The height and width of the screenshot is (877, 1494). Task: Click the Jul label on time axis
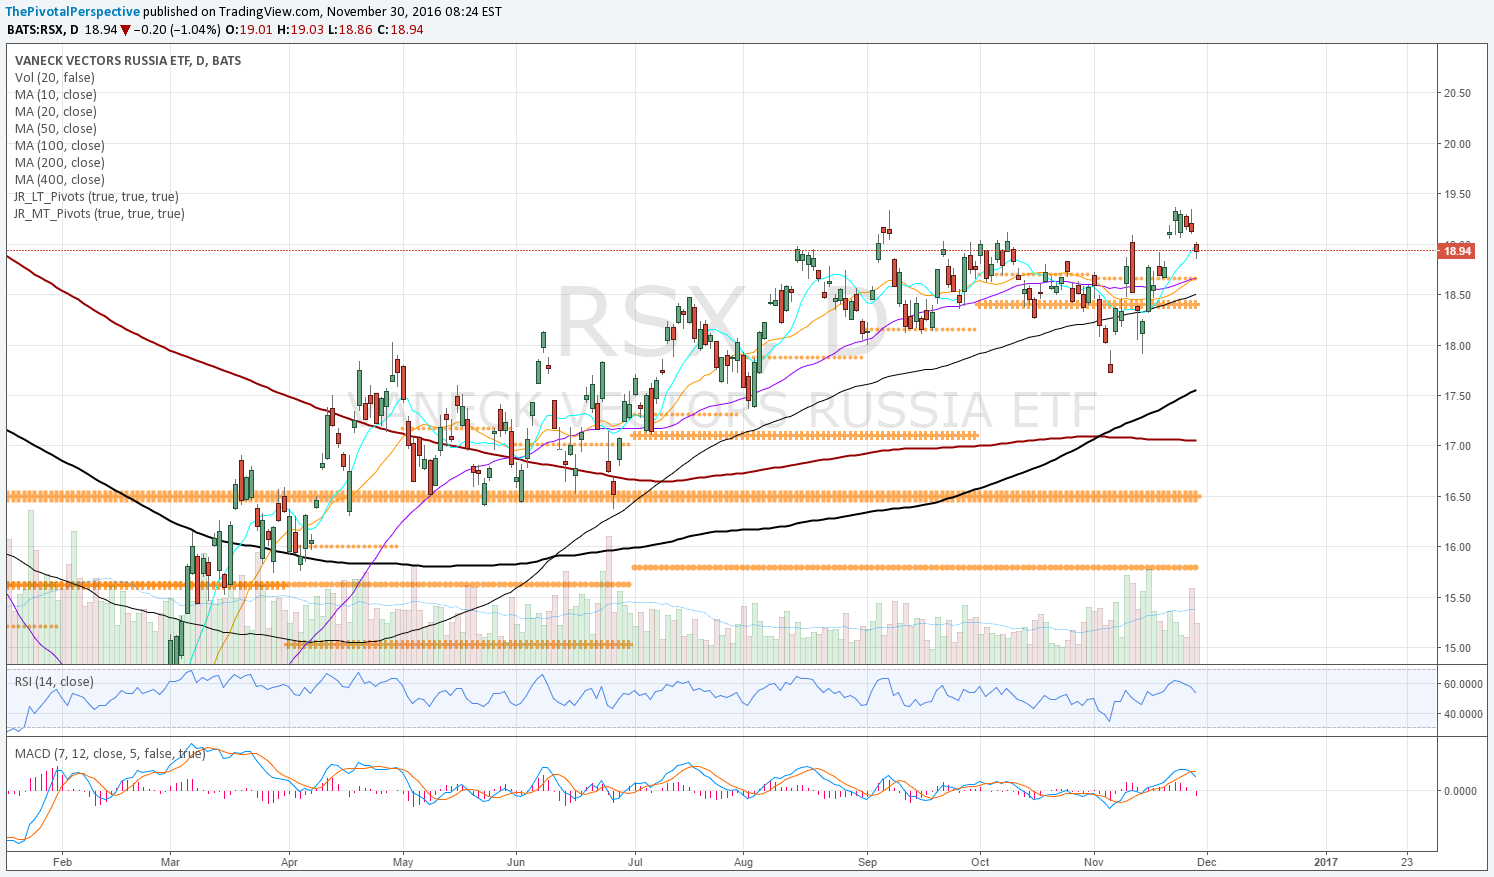pos(635,861)
